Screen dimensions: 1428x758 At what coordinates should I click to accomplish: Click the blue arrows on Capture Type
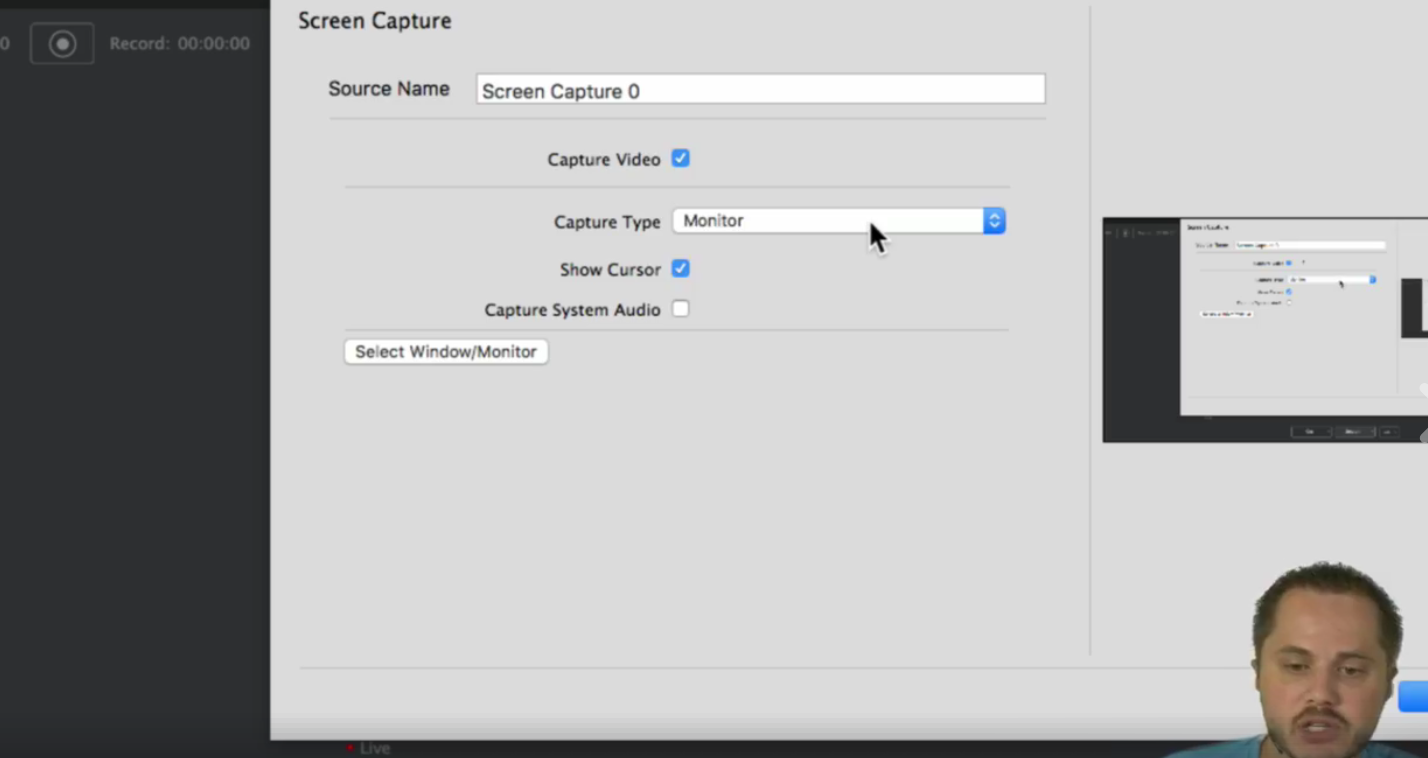pos(994,221)
